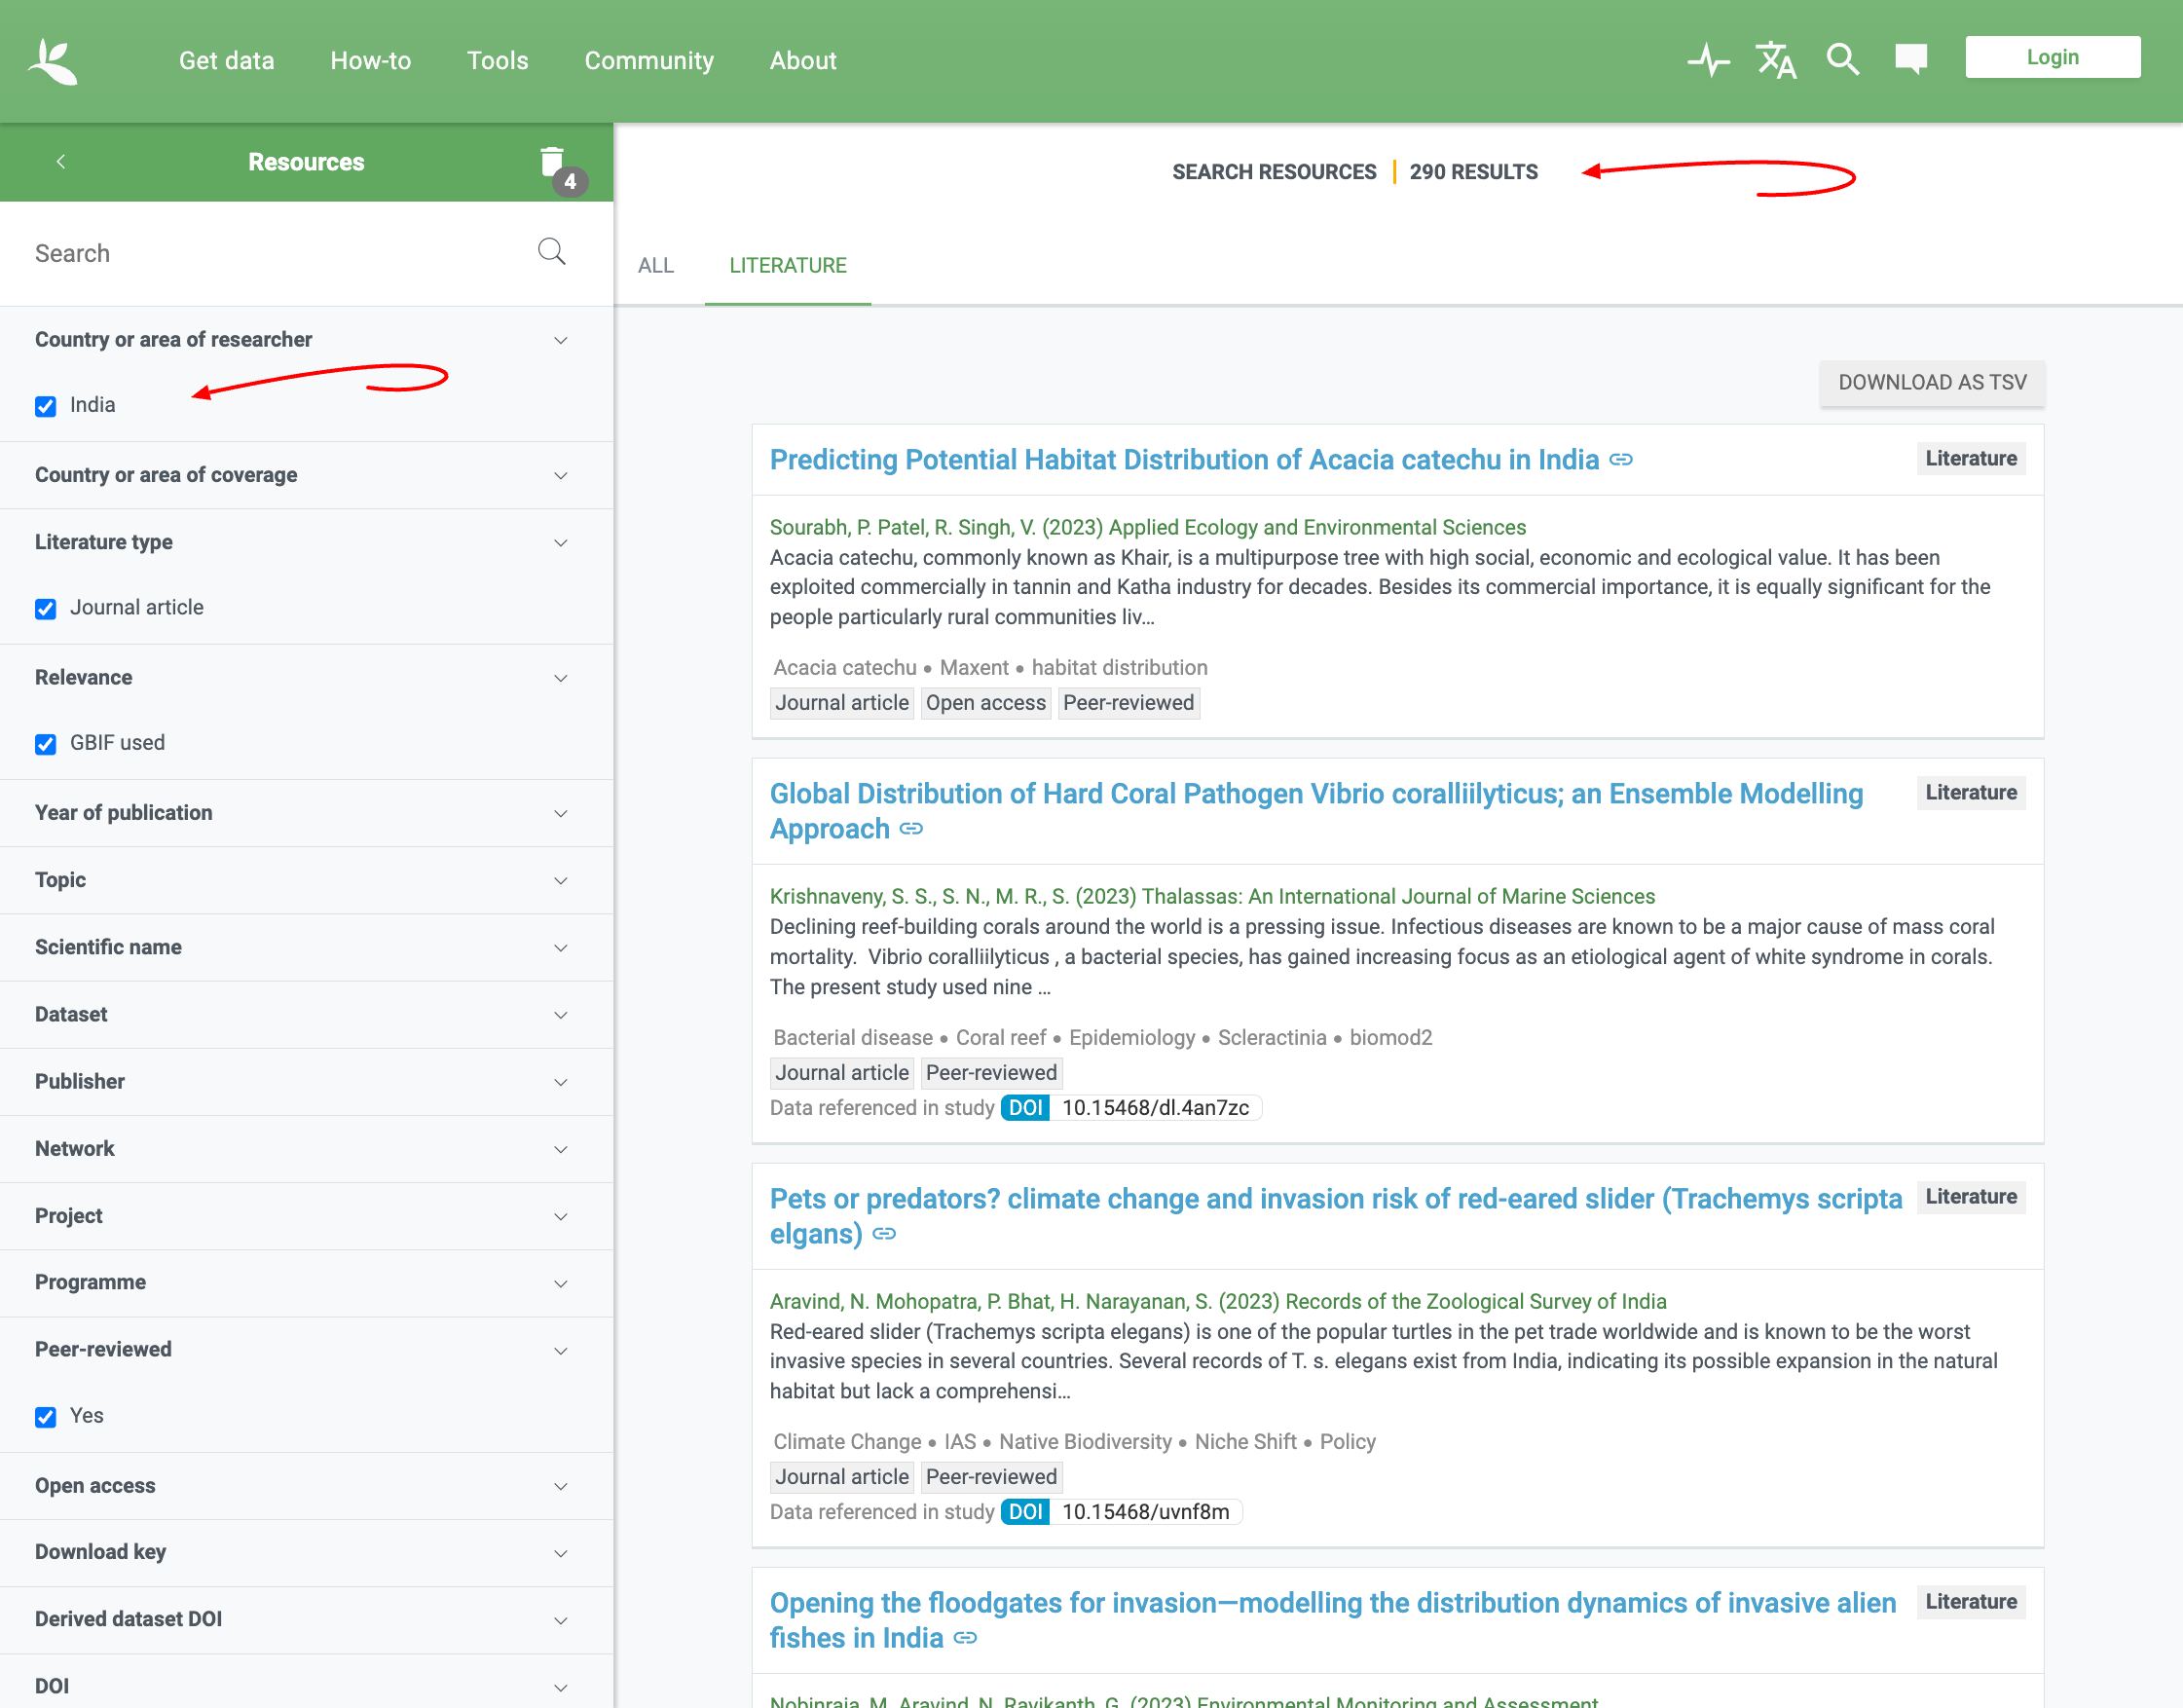Click the back arrow beside Resources
The height and width of the screenshot is (1708, 2183).
pyautogui.click(x=61, y=161)
